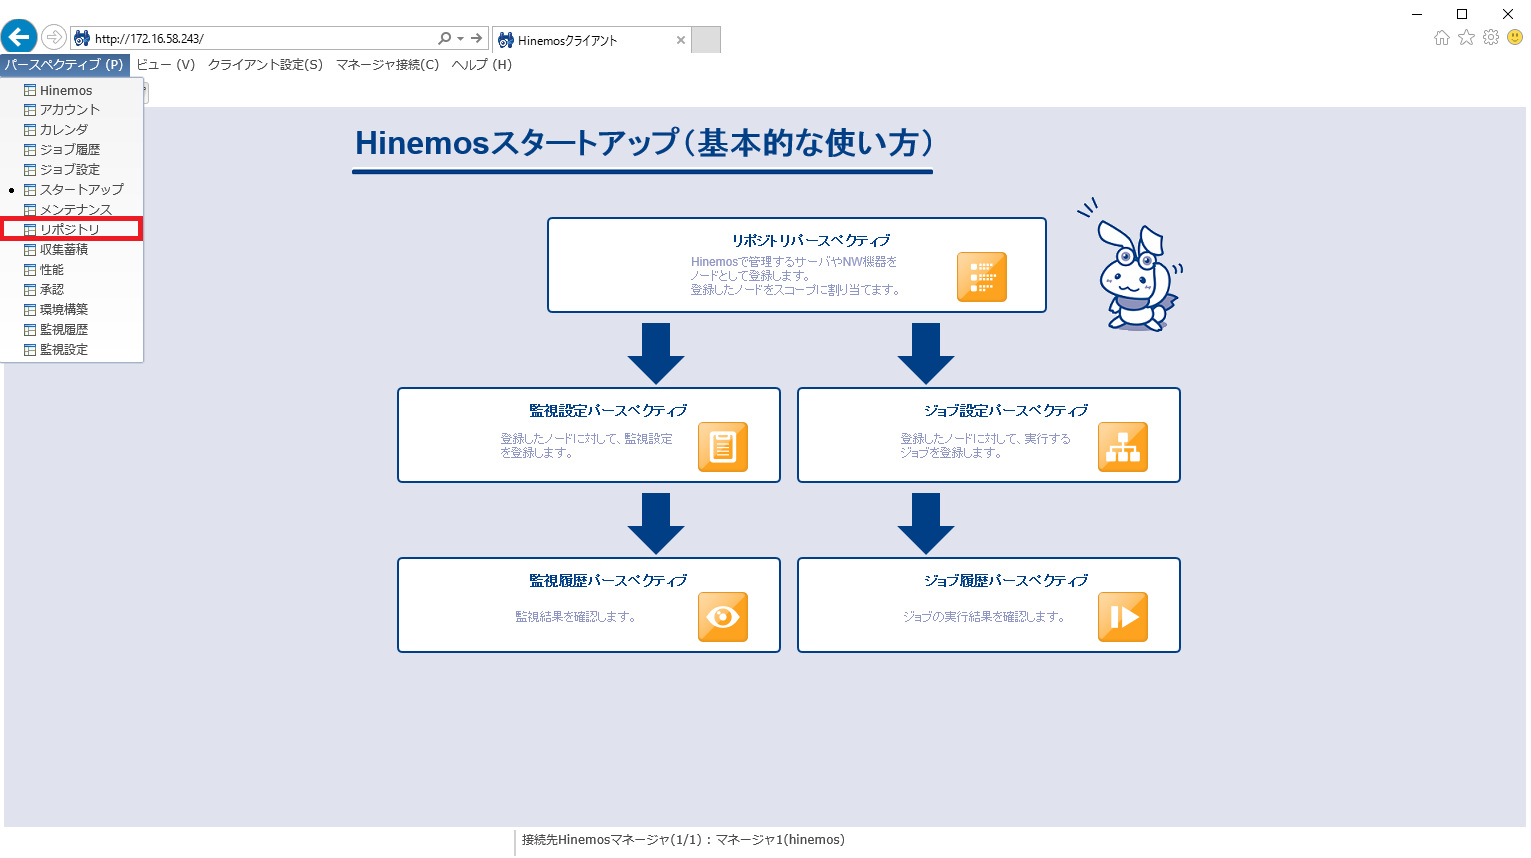Screen dimensions: 1531x858
Task: Click the Hinemos rabbit mascot image
Action: [1132, 264]
